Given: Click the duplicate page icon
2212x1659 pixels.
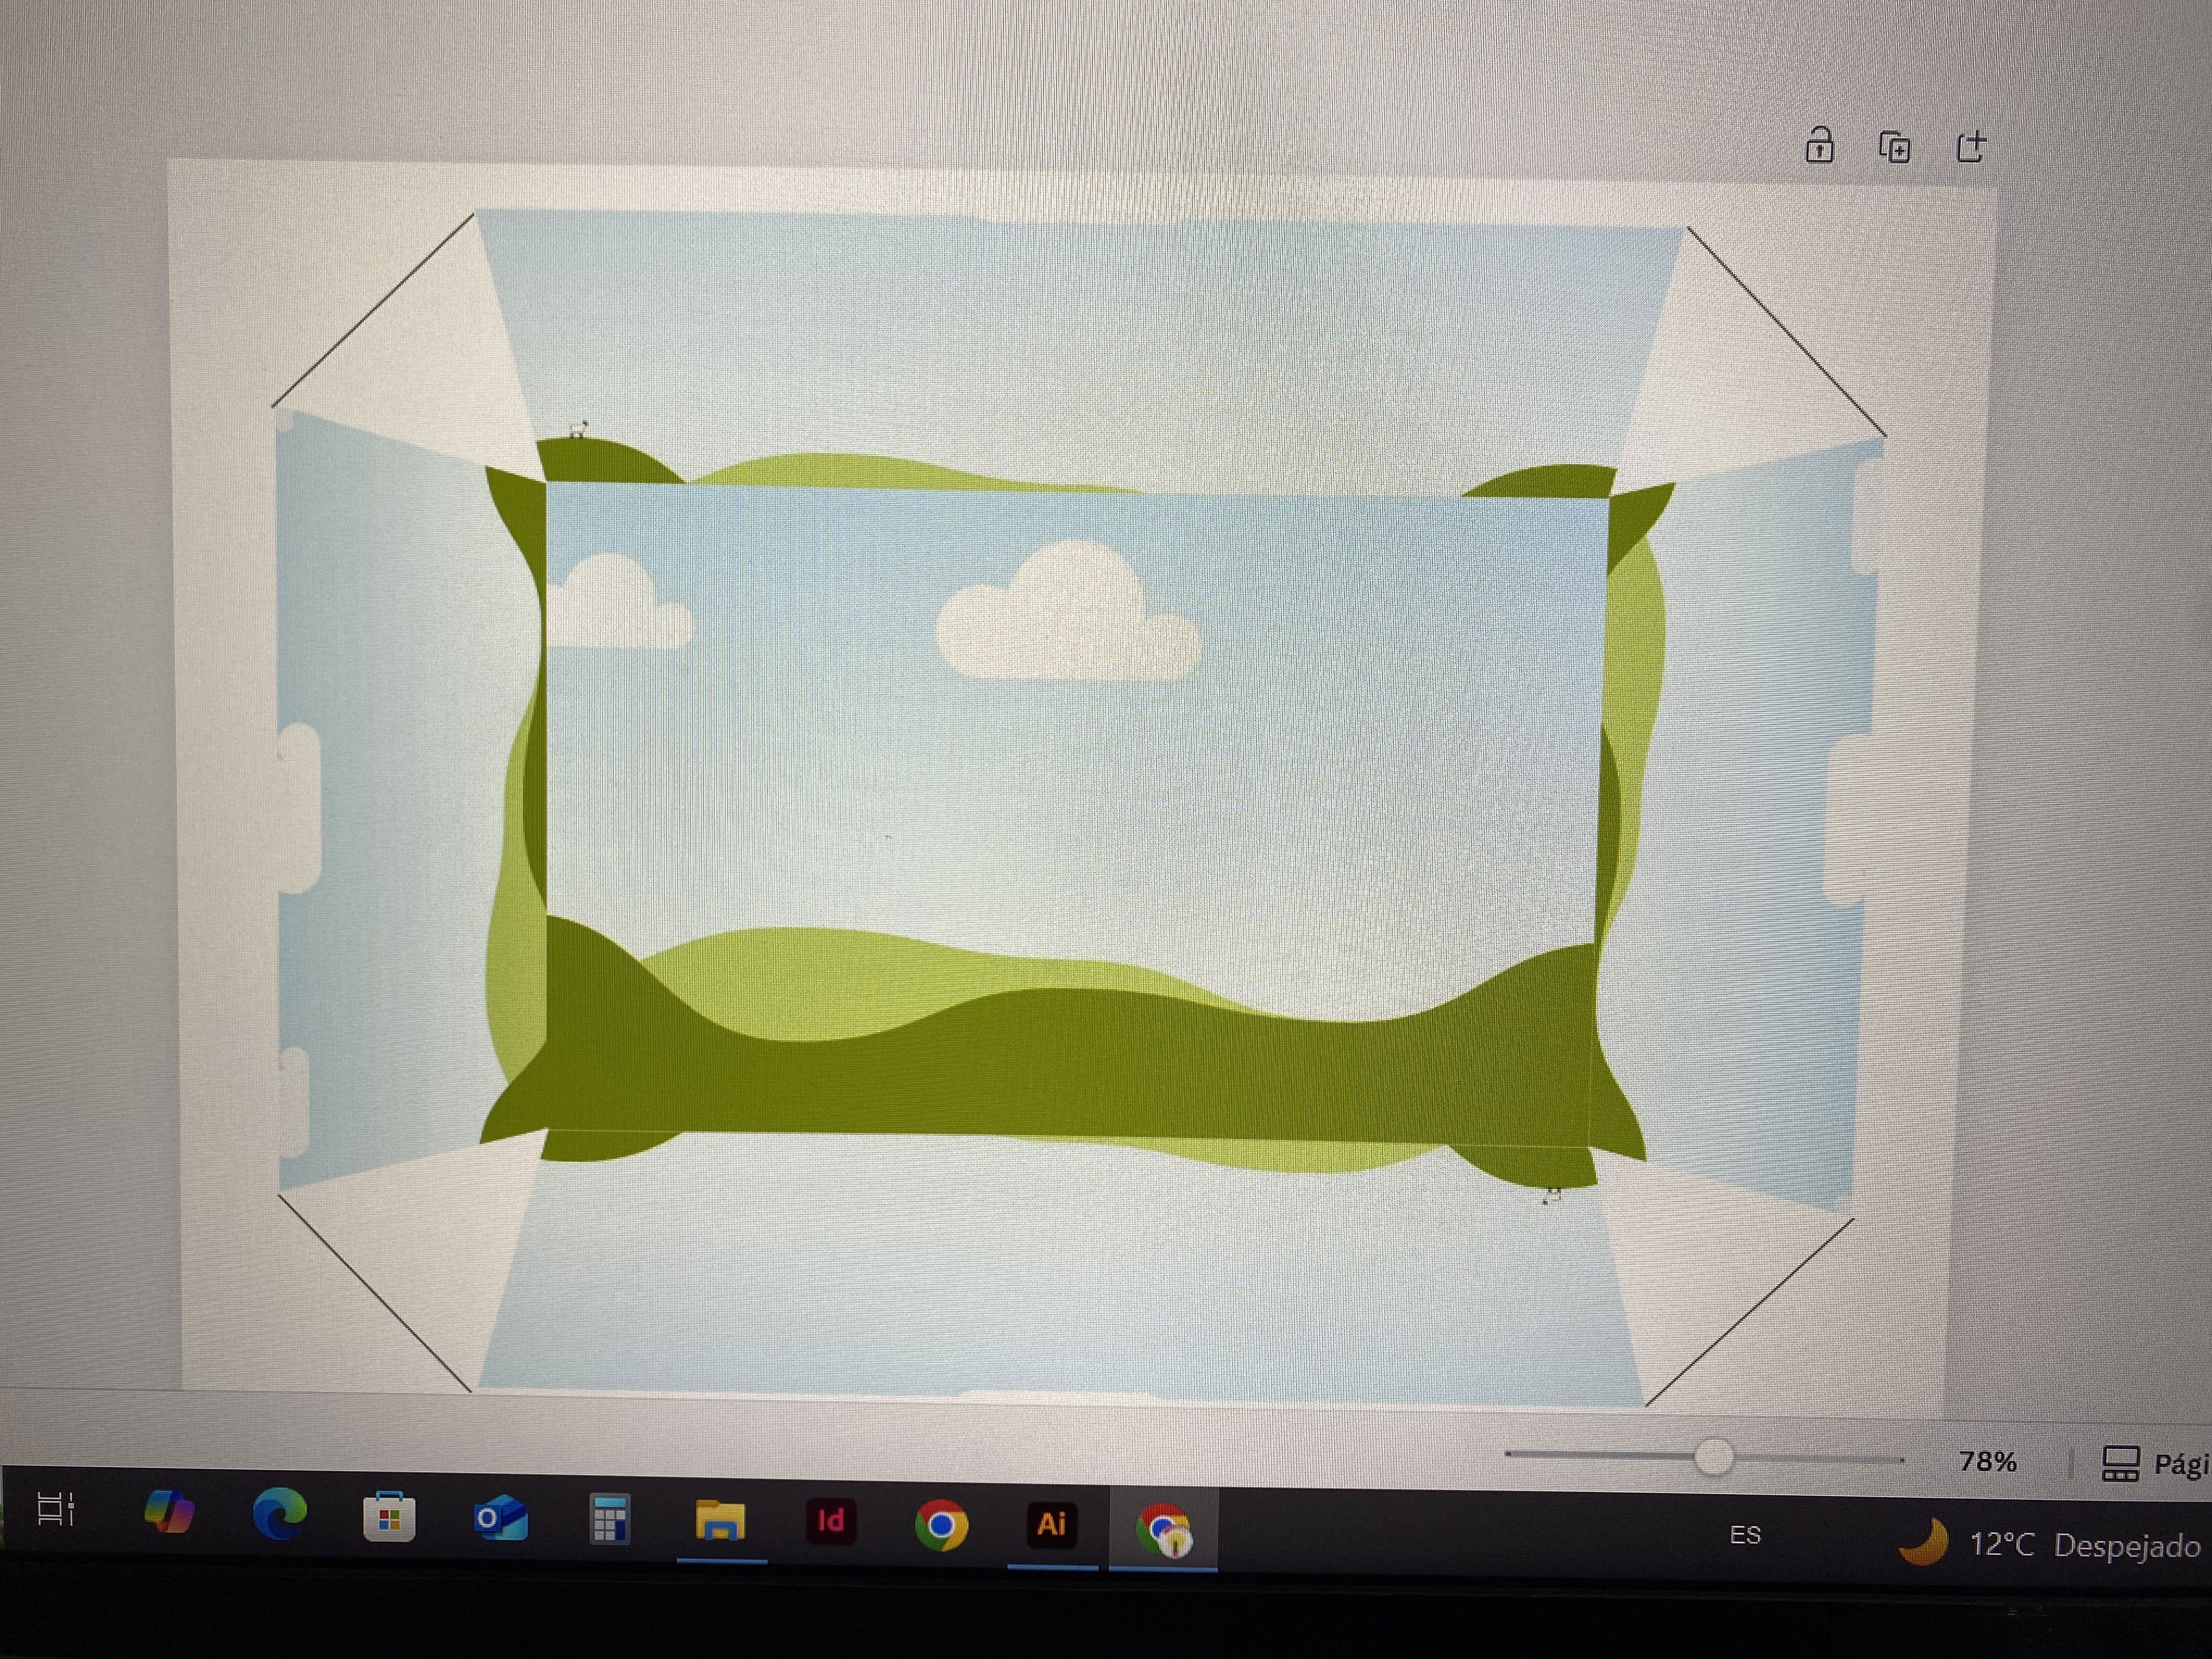Looking at the screenshot, I should (x=1894, y=147).
